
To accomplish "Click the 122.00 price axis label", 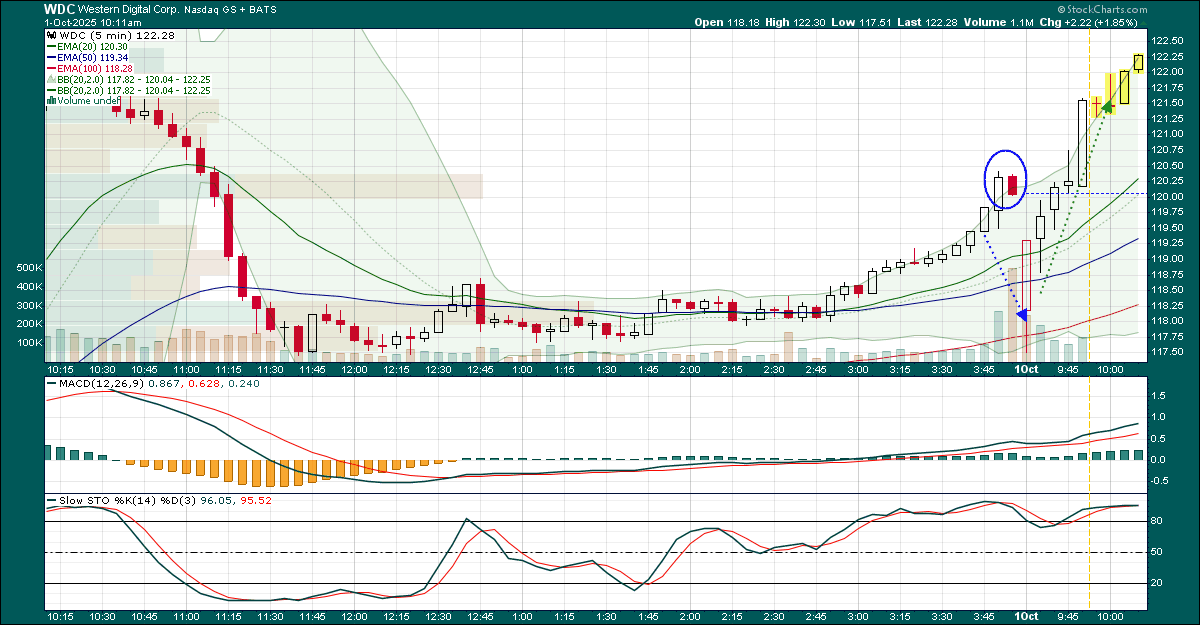I will 1167,72.
